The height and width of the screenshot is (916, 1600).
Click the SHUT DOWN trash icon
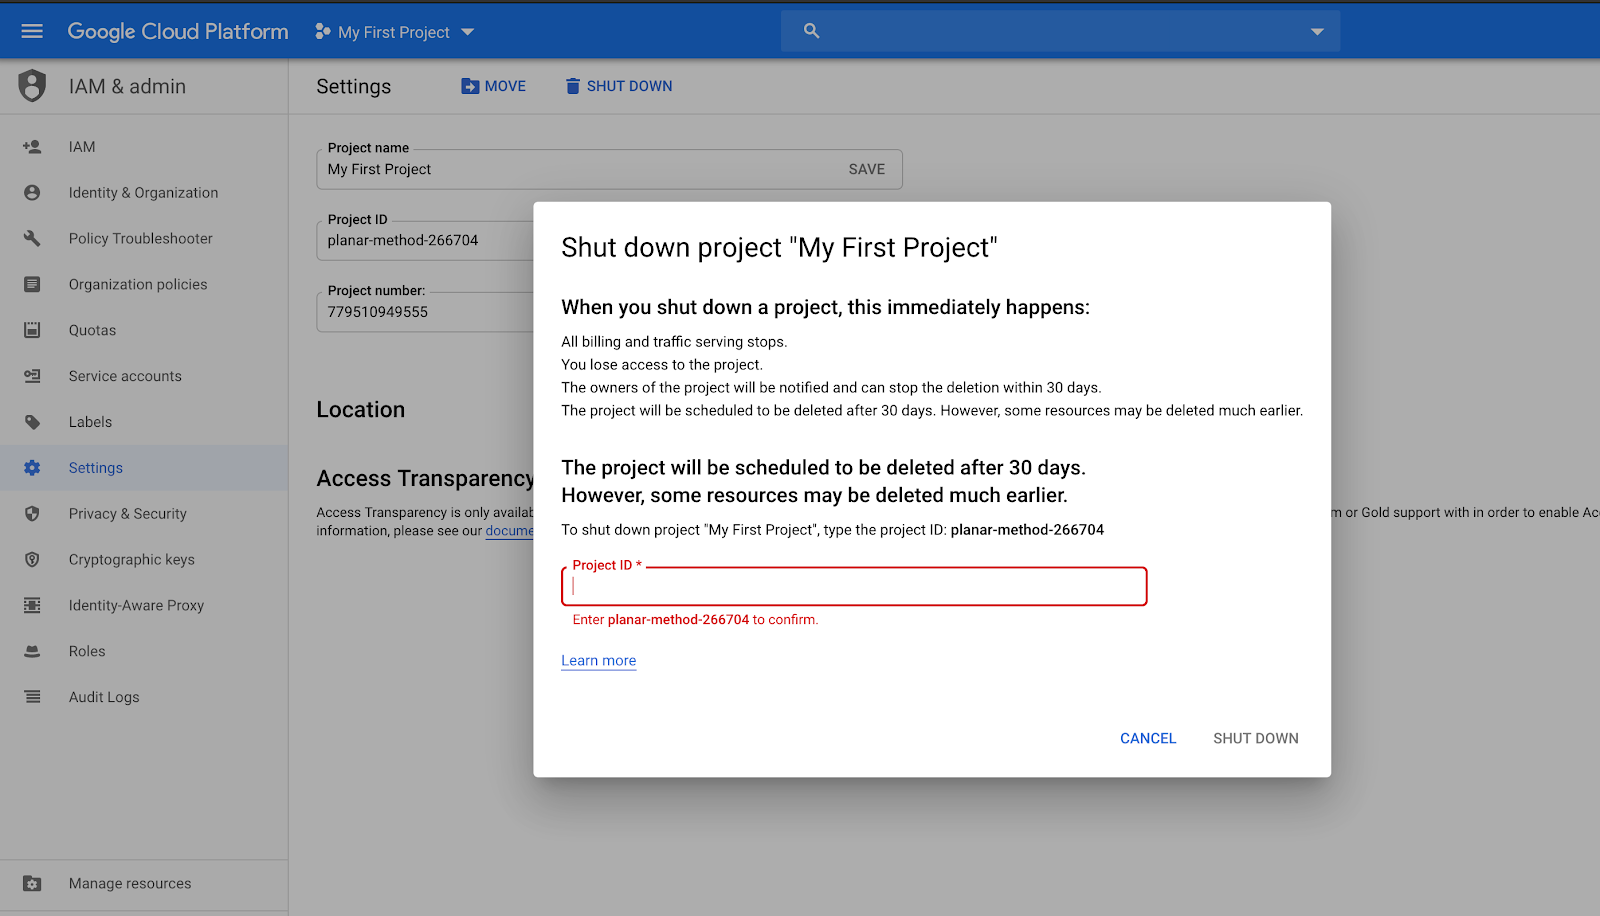click(x=573, y=86)
